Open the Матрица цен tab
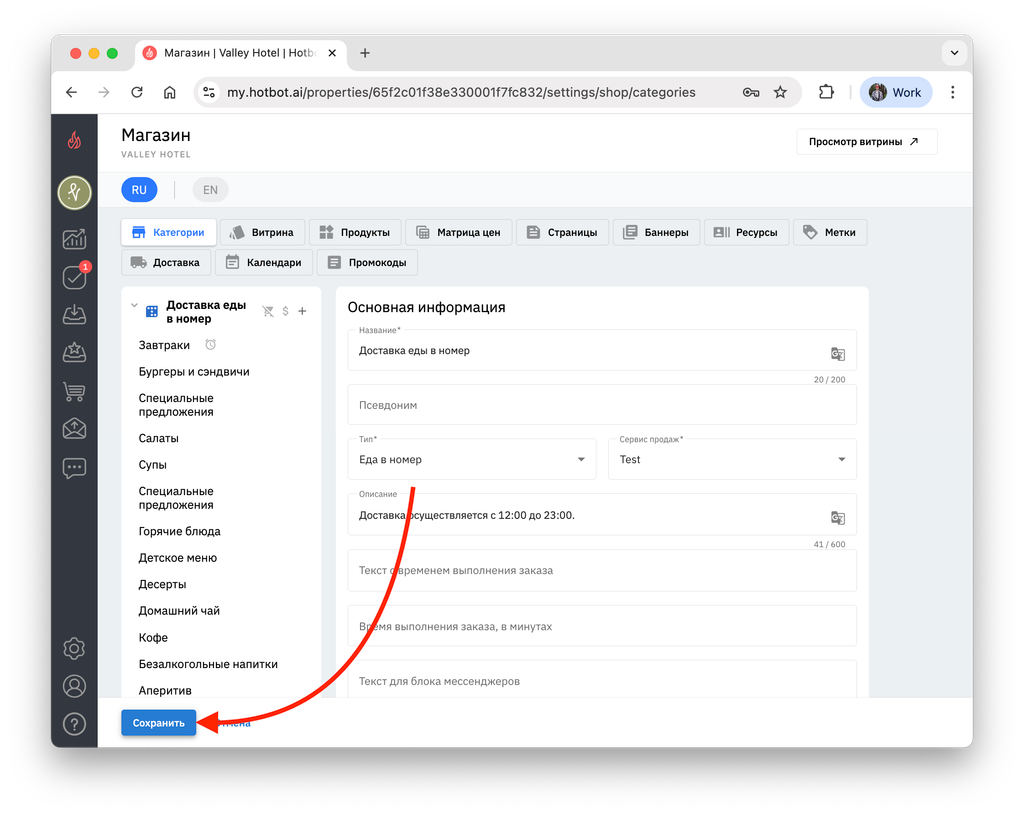This screenshot has width=1024, height=815. click(459, 232)
